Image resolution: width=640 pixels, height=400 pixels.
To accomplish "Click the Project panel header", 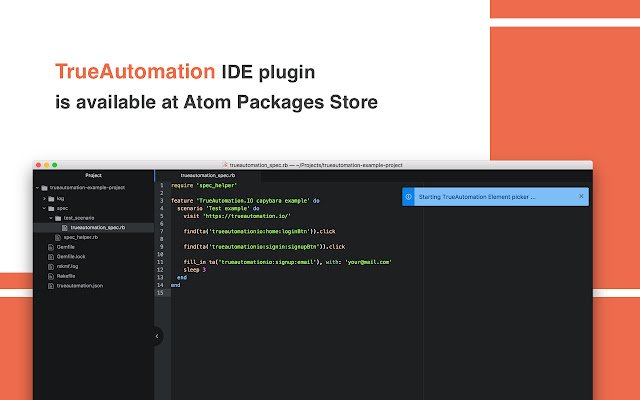I will (93, 176).
